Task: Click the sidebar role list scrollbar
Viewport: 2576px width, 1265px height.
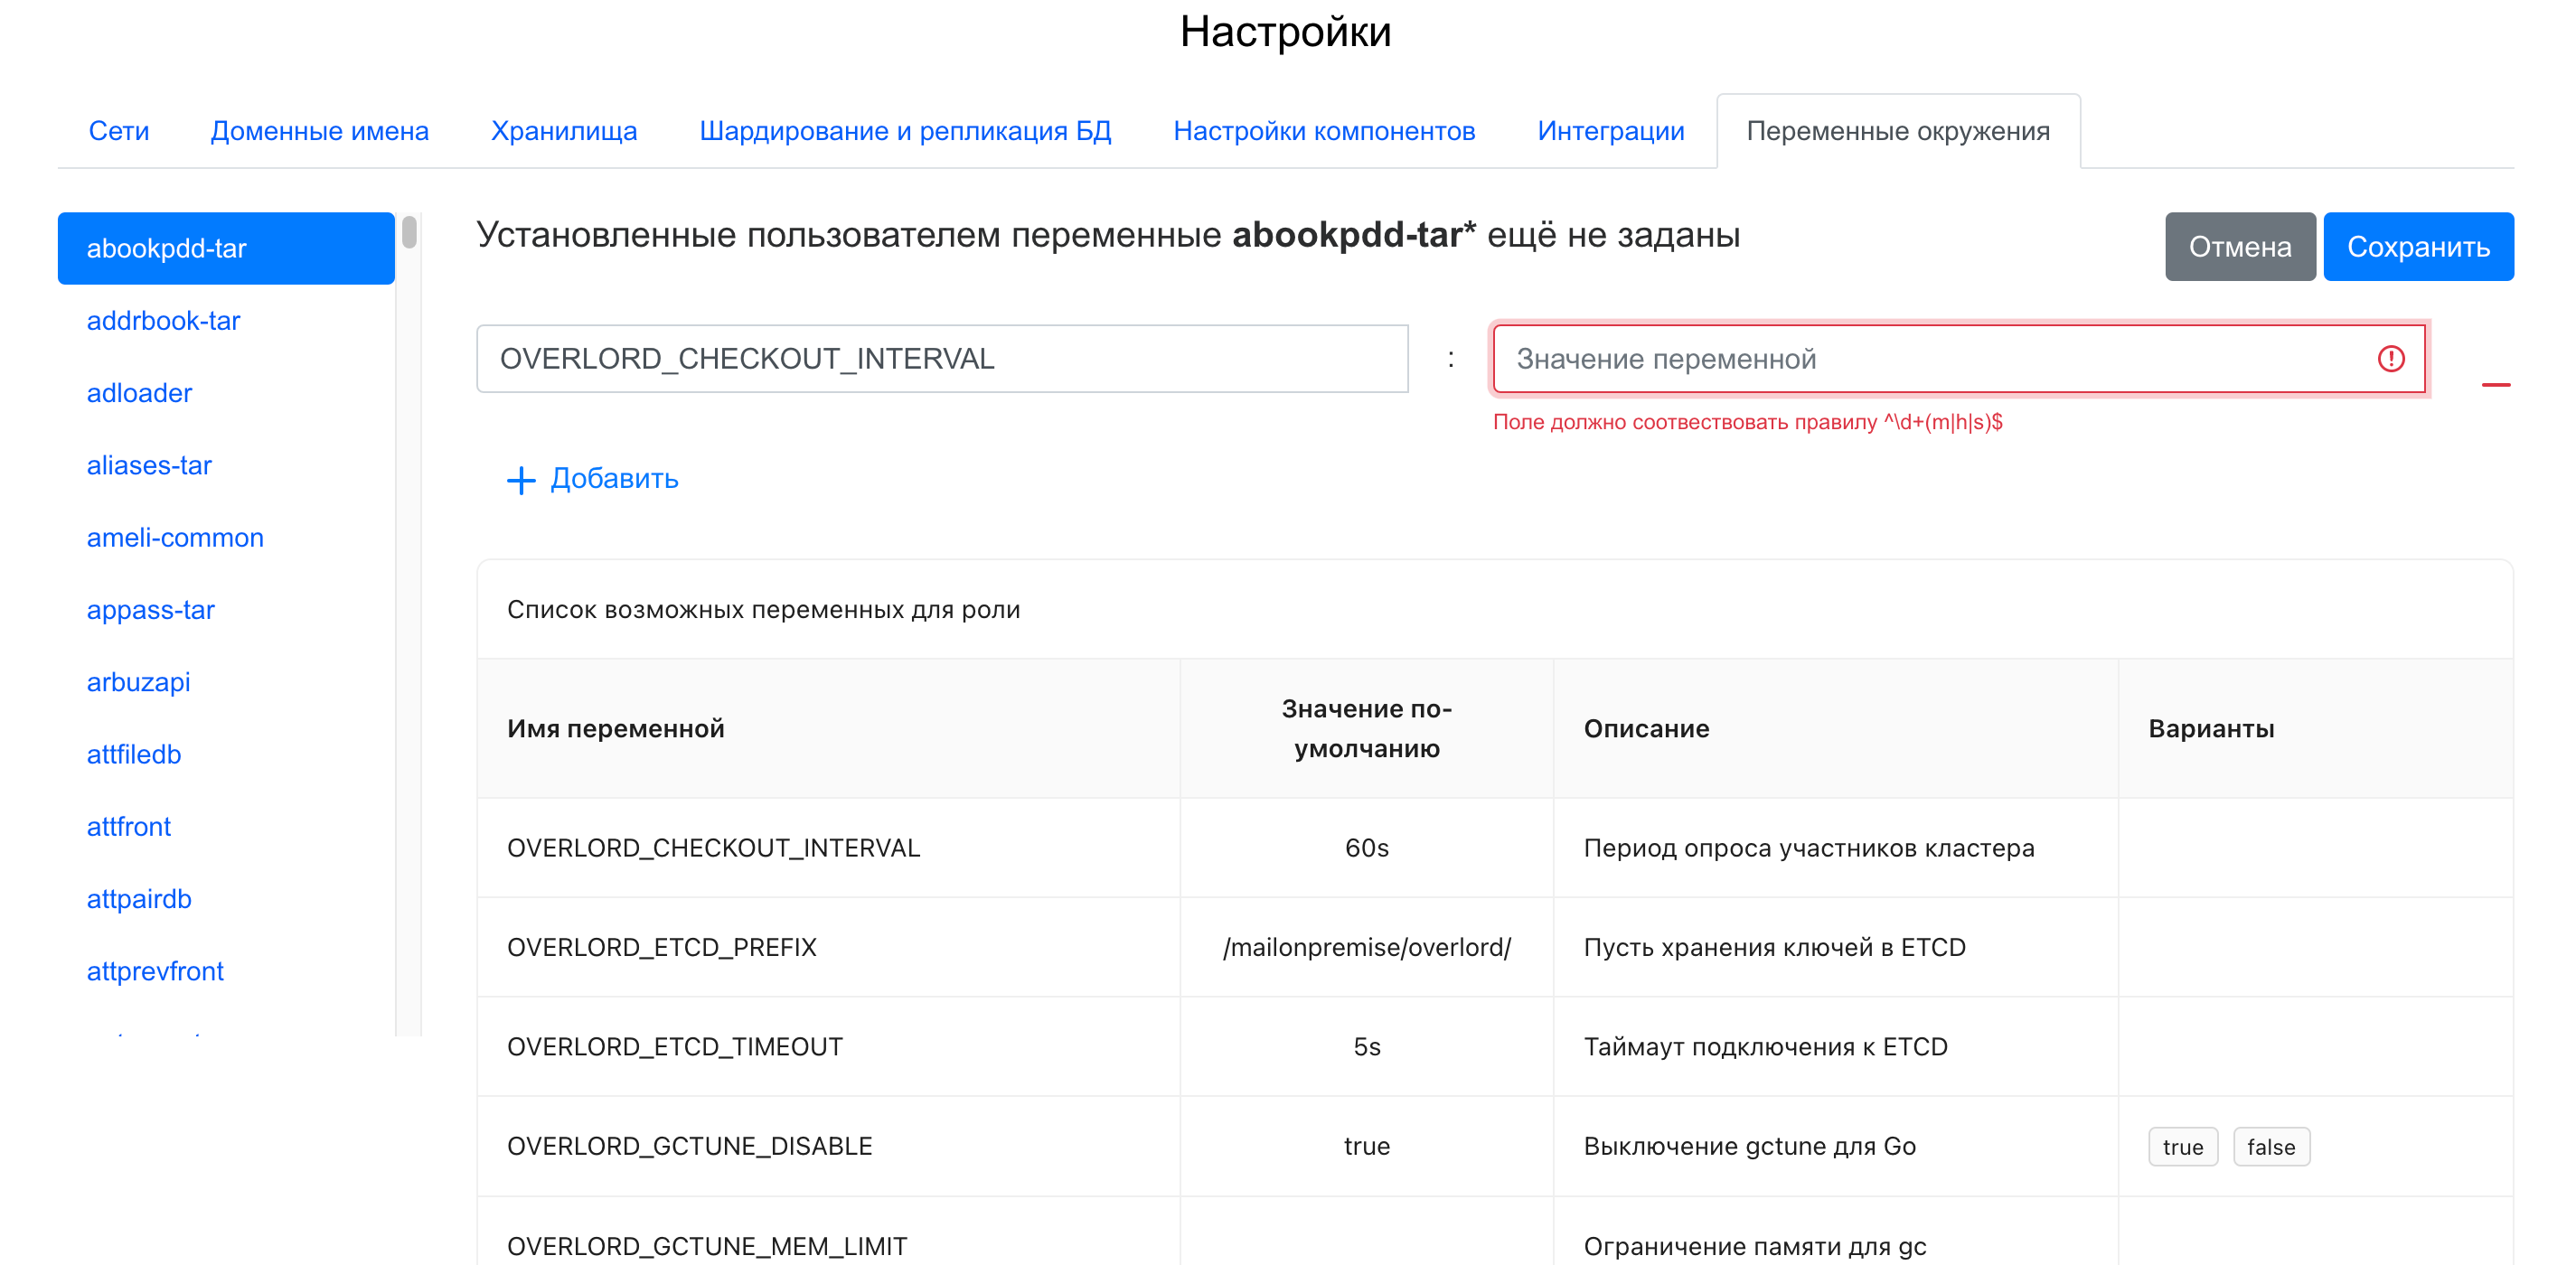Action: tap(409, 232)
